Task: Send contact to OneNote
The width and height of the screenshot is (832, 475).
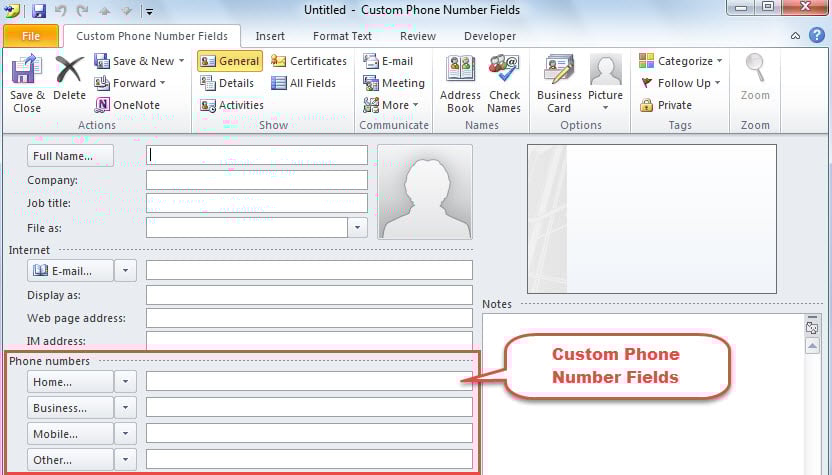Action: tap(128, 105)
